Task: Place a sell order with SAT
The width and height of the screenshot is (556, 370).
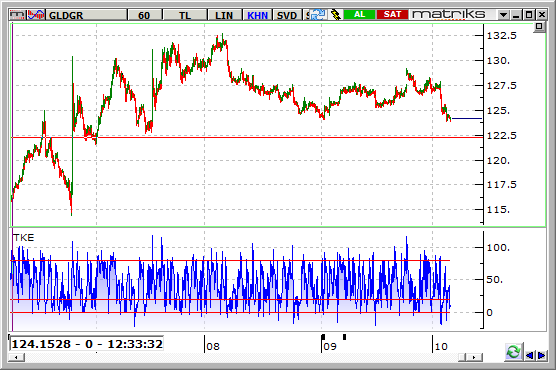Action: 392,15
